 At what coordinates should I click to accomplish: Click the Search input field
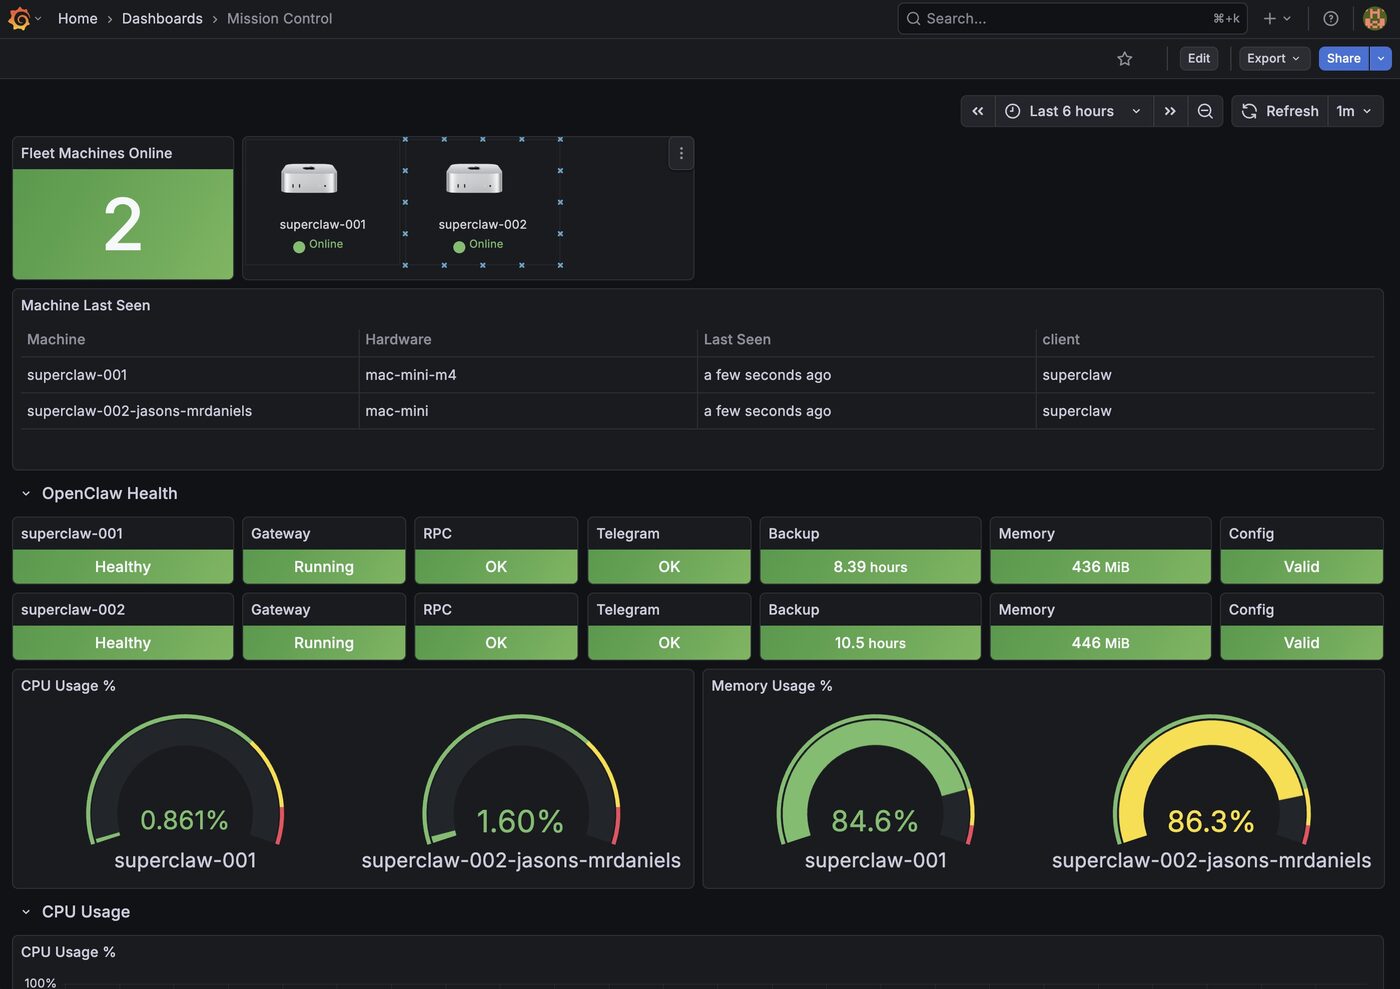(1060, 18)
